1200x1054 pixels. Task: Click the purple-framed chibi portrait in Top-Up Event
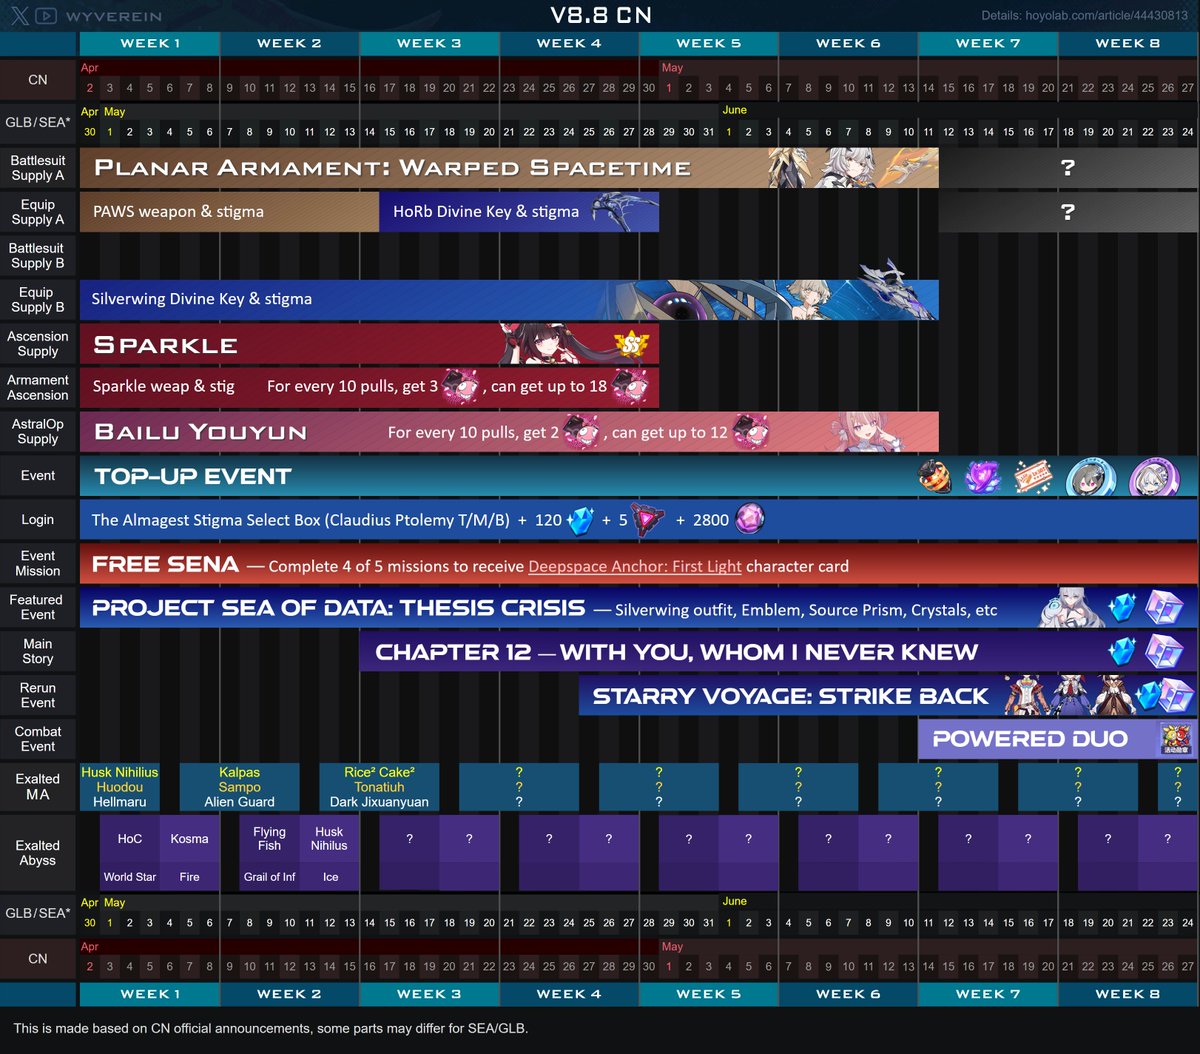pos(1153,477)
